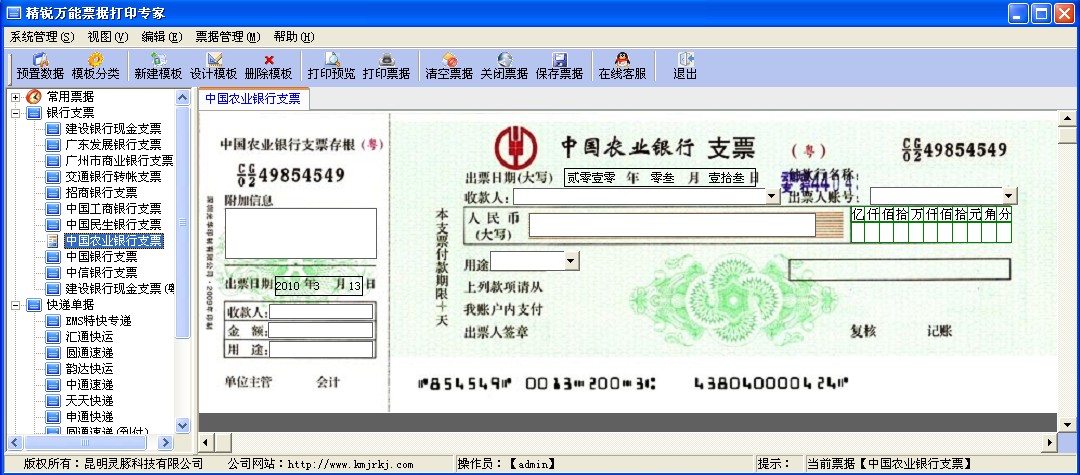Screen dimensions: 1080x475
Task: Open 帮助 menu
Action: 293,36
